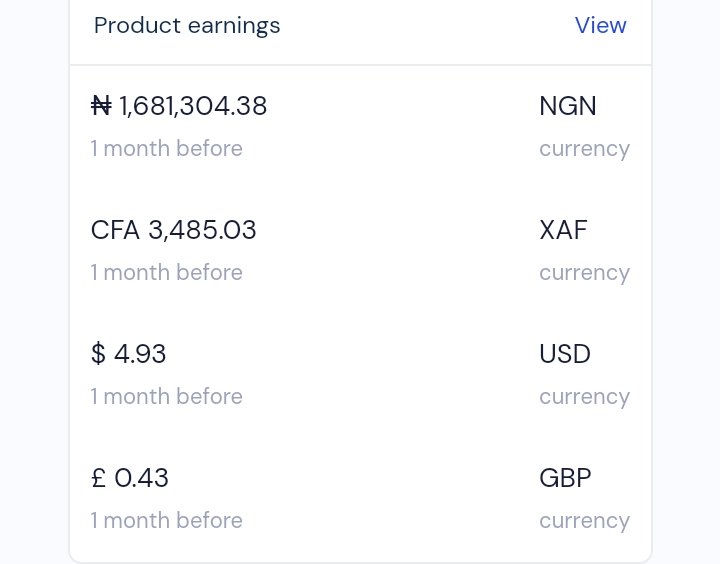
Task: Click the Product earnings heading
Action: coord(187,26)
